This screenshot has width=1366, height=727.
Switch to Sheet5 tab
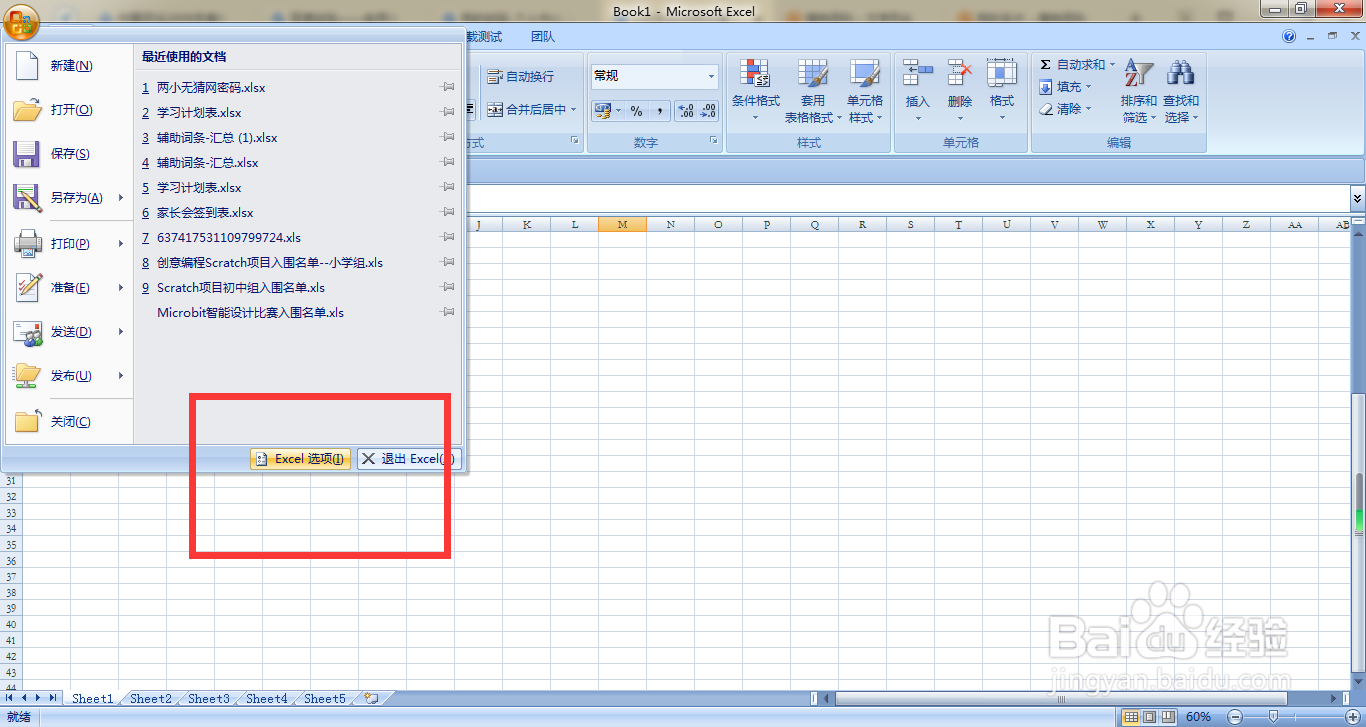[325, 699]
